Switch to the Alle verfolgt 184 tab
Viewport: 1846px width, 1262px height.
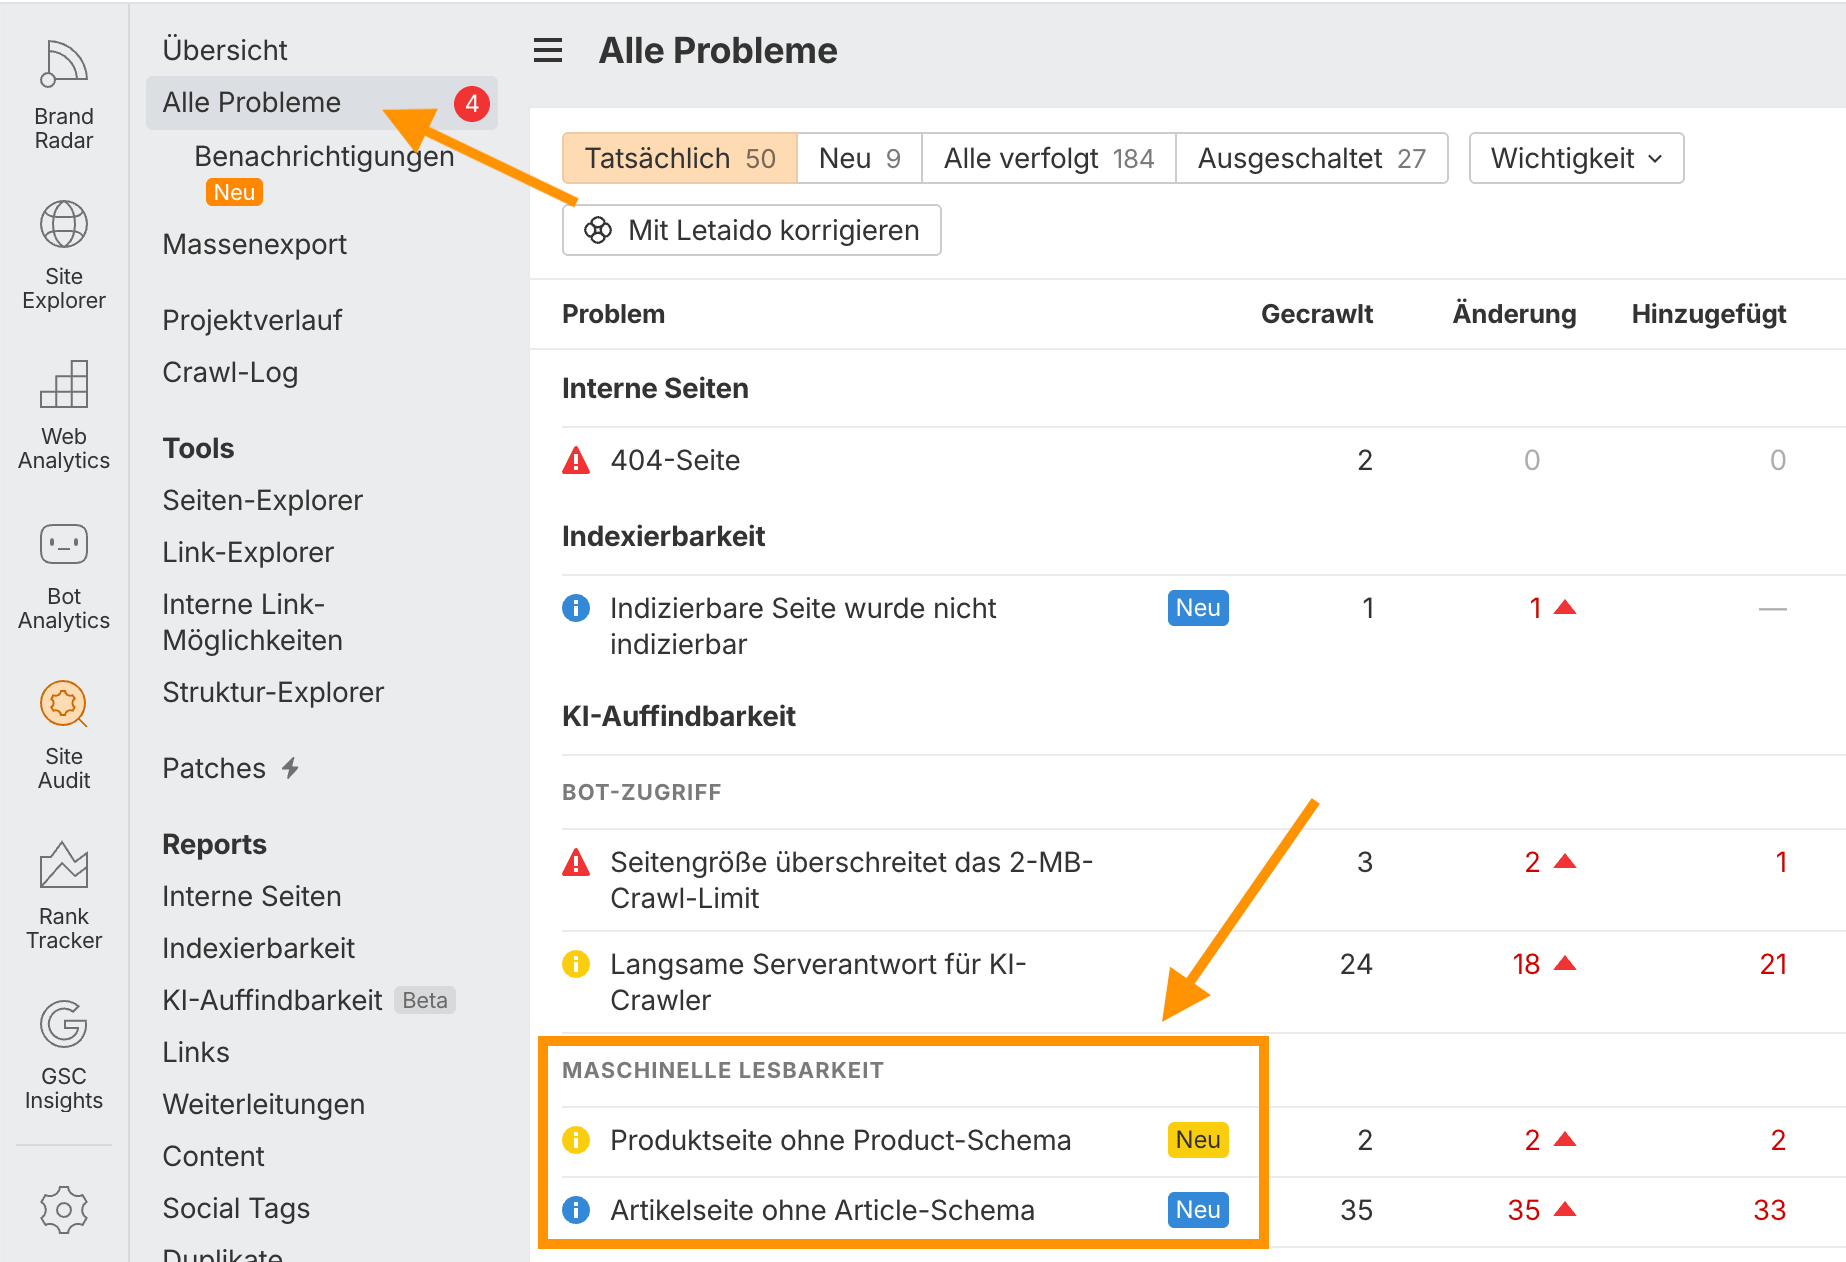(1049, 158)
